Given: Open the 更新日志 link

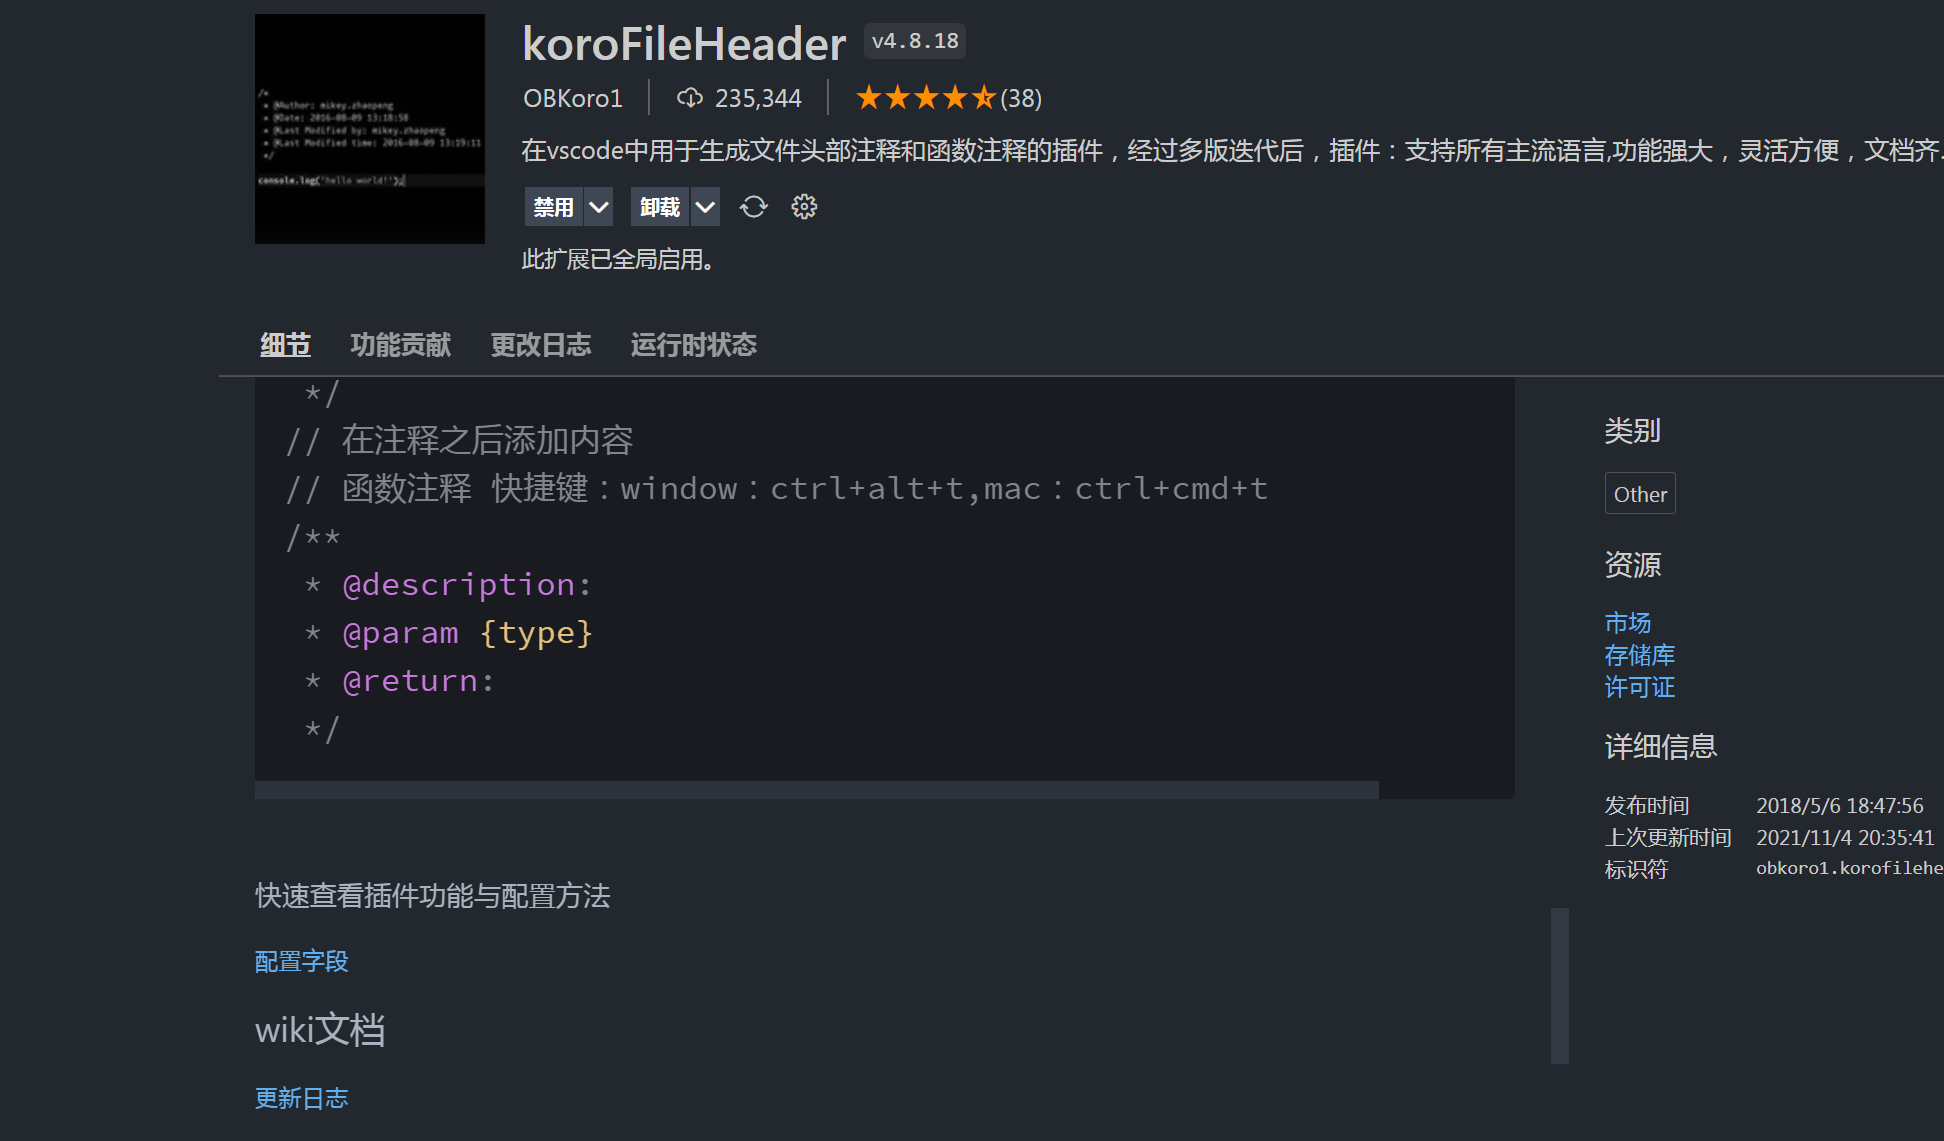Looking at the screenshot, I should tap(301, 1098).
